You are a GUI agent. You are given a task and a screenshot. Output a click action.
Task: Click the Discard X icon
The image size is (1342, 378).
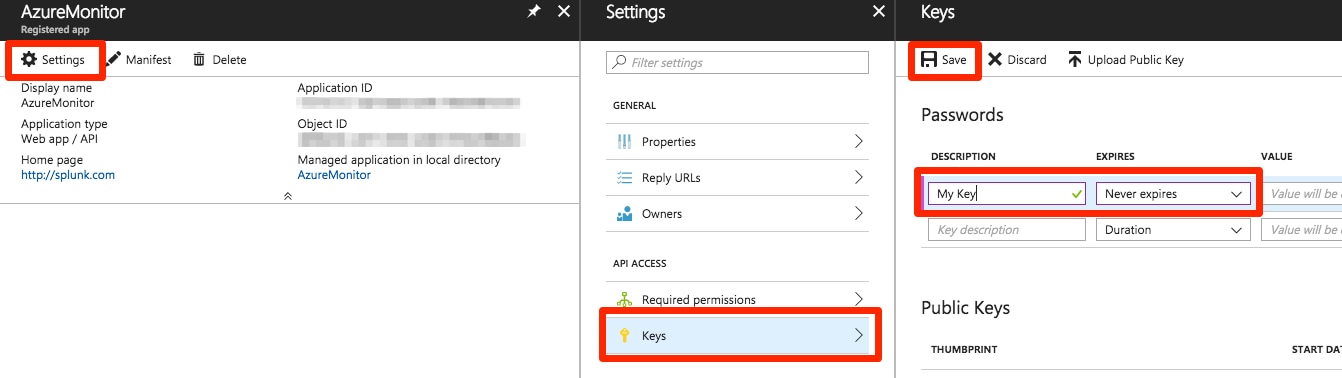tap(994, 60)
